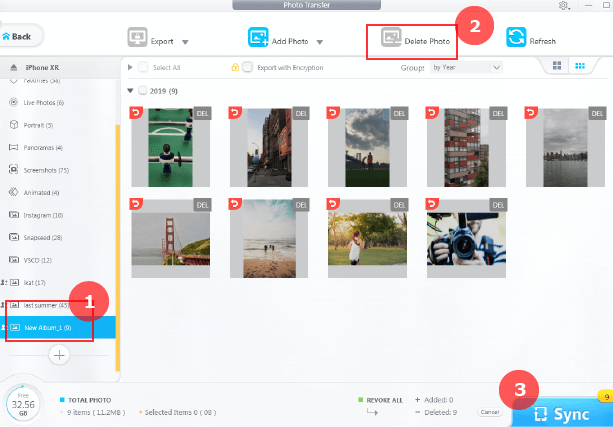Open Panoramas (4) album
613x427 pixels.
pos(36,147)
